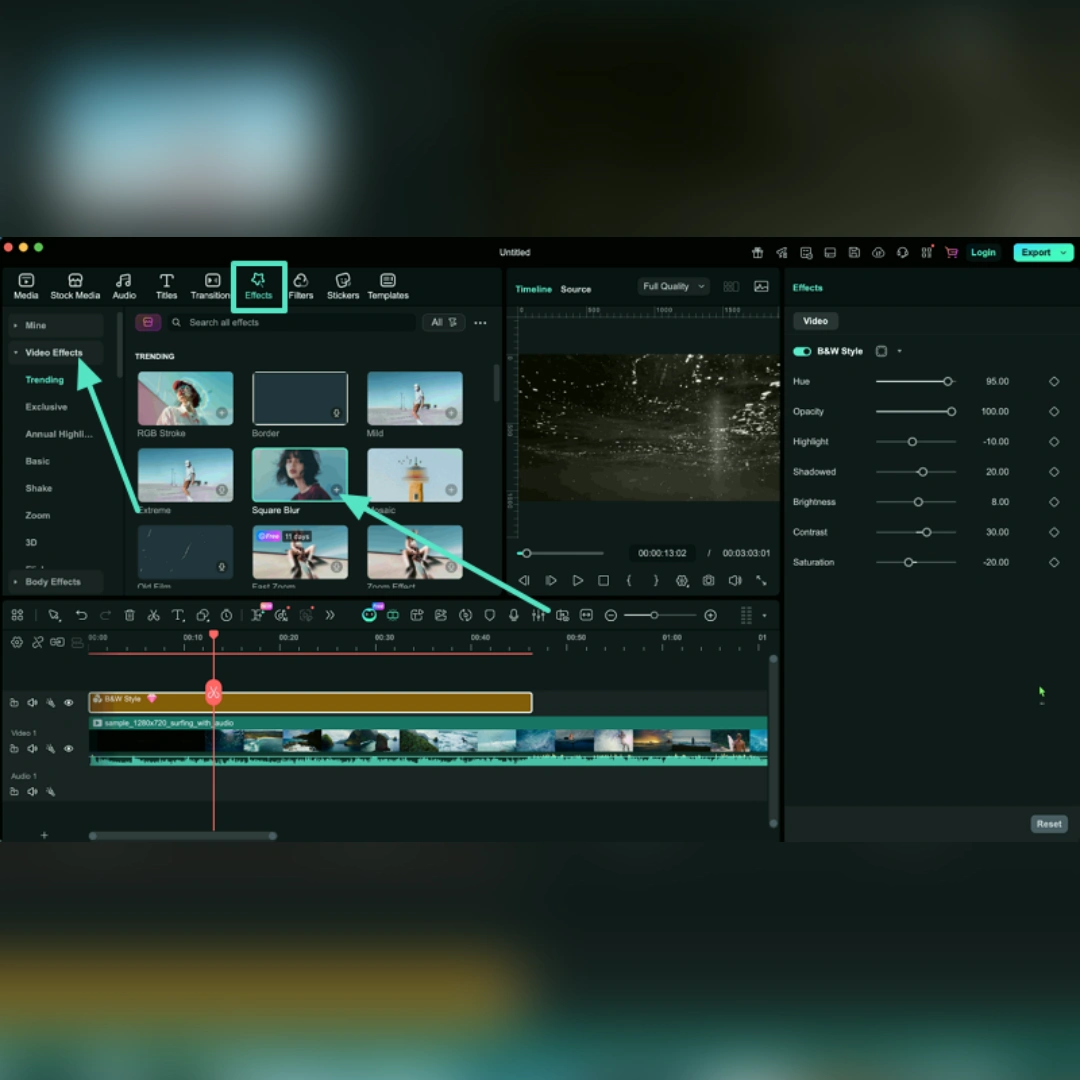Screen dimensions: 1080x1080
Task: Switch to the Audio tab
Action: click(124, 286)
